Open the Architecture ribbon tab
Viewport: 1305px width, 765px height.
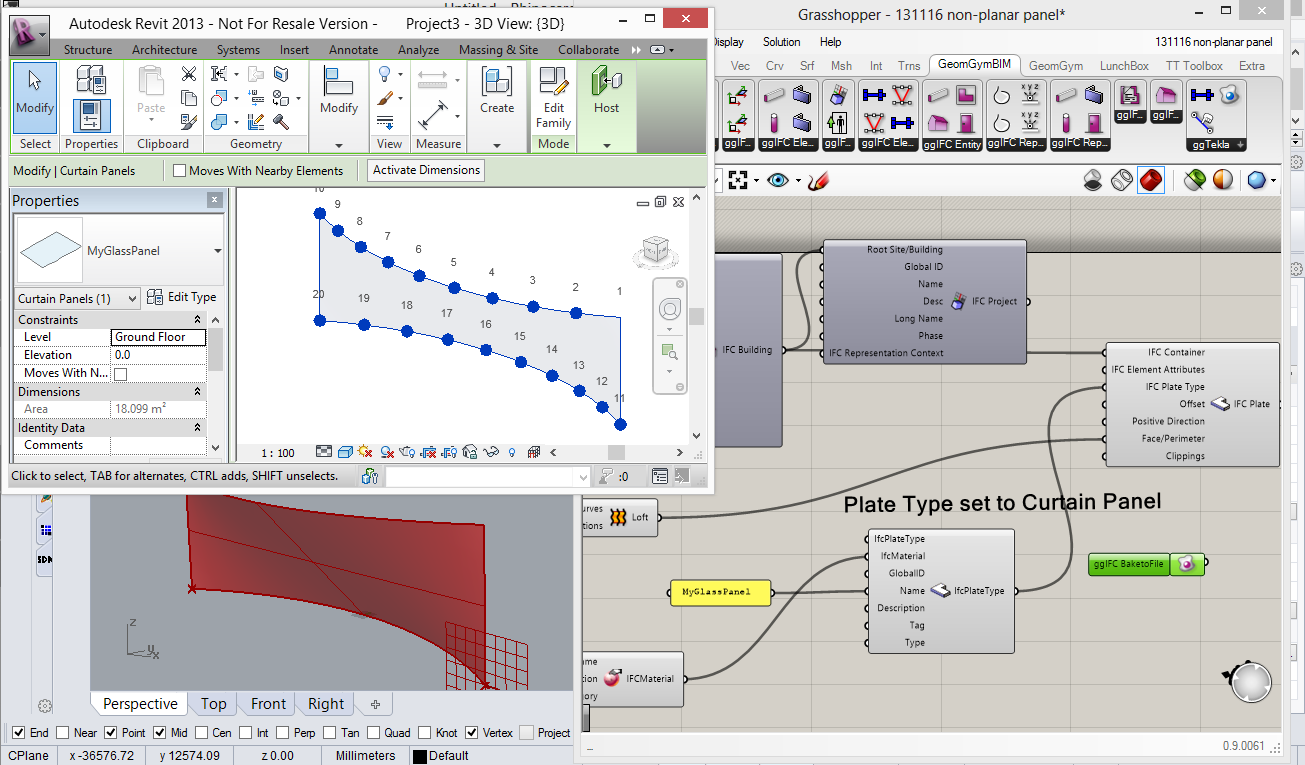coord(165,50)
